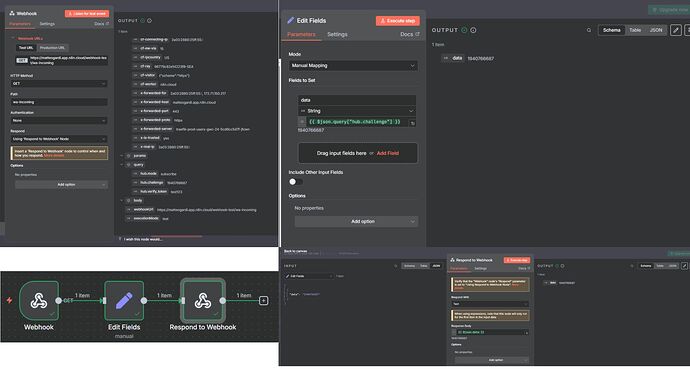
Task: Click the pencil edit icon in Edit Fields output
Action: pyautogui.click(x=676, y=30)
